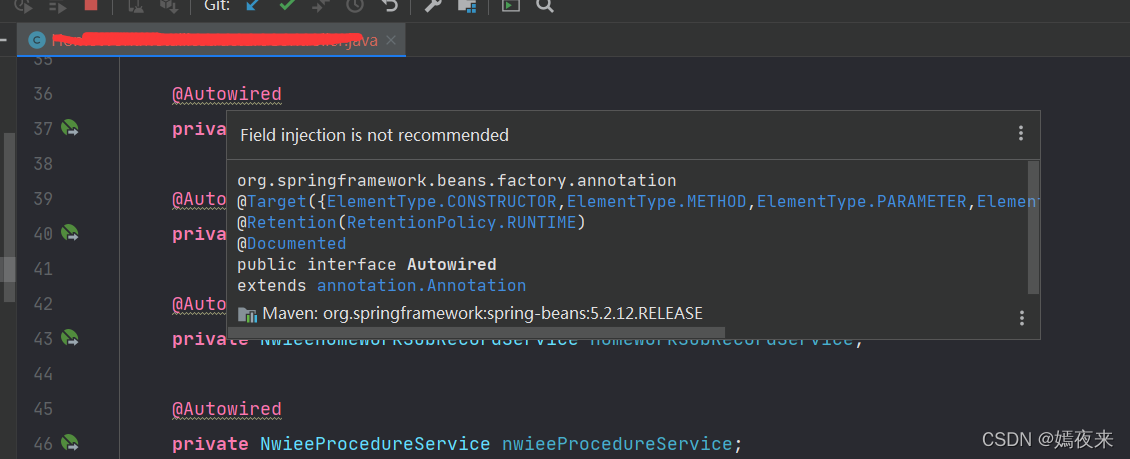The height and width of the screenshot is (459, 1130).
Task: Follow RetentionPolicy.RUNTIME link
Action: (x=462, y=223)
